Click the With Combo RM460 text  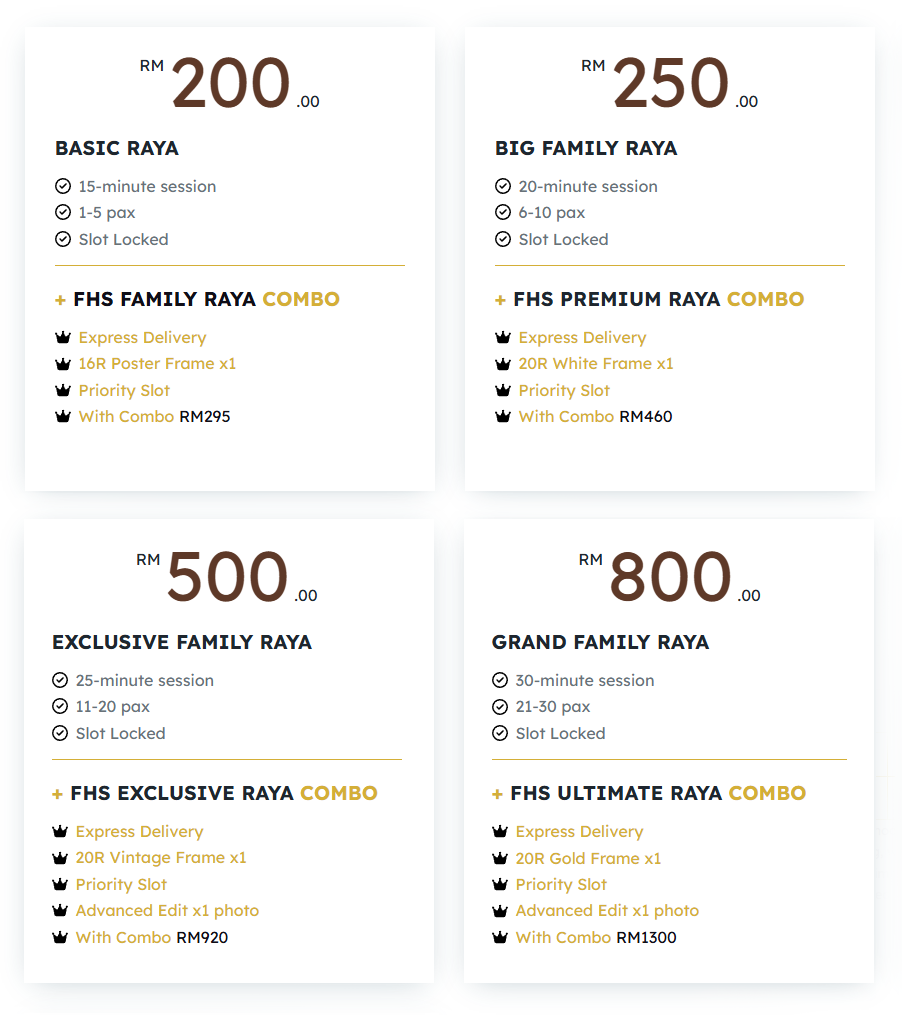[x=595, y=416]
